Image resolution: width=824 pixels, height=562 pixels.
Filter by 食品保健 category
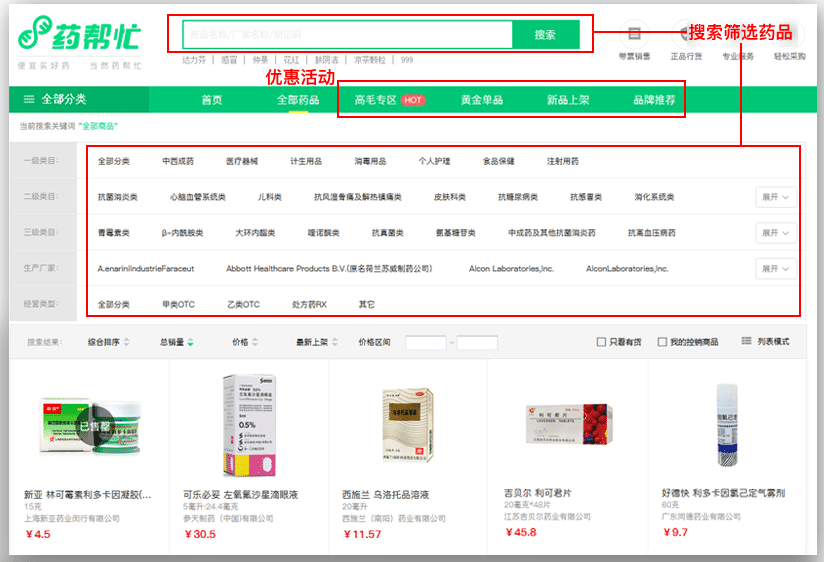499,161
